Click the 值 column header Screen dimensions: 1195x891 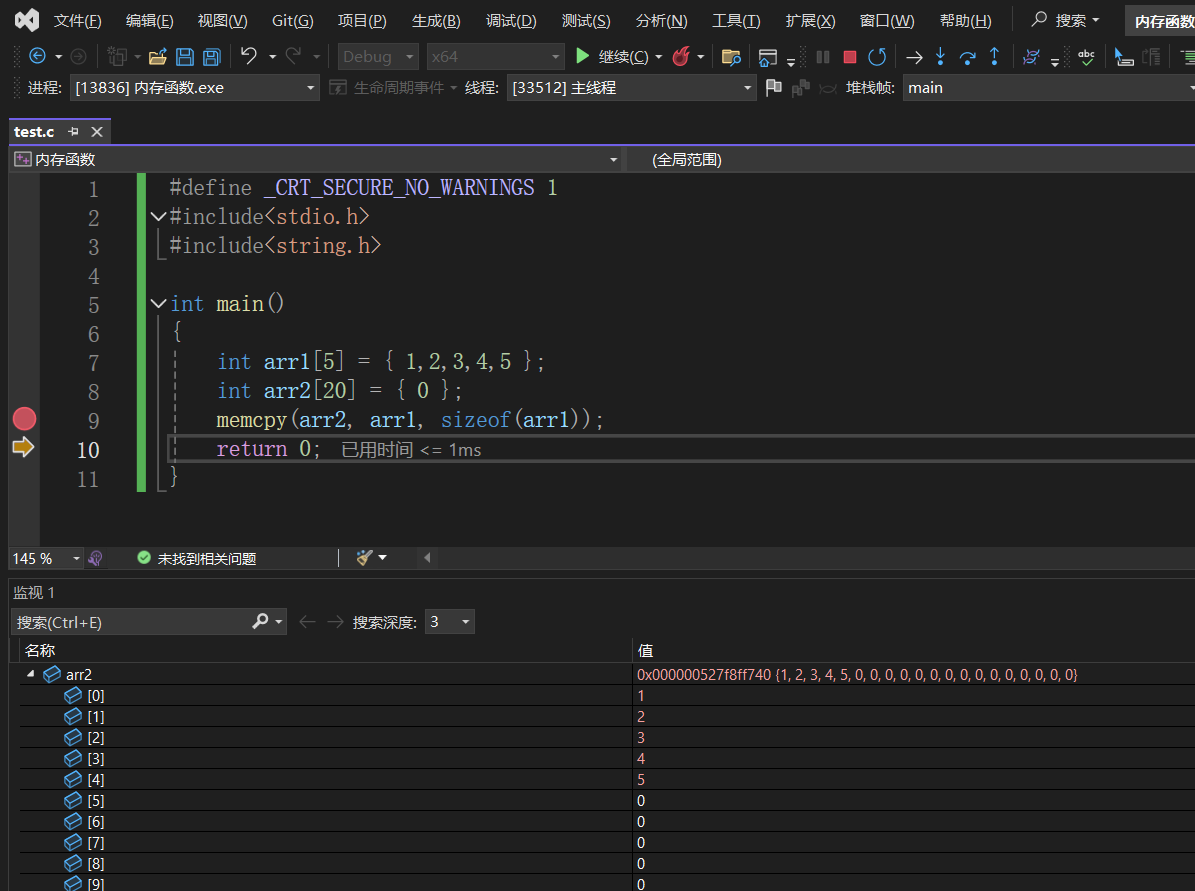pos(646,650)
